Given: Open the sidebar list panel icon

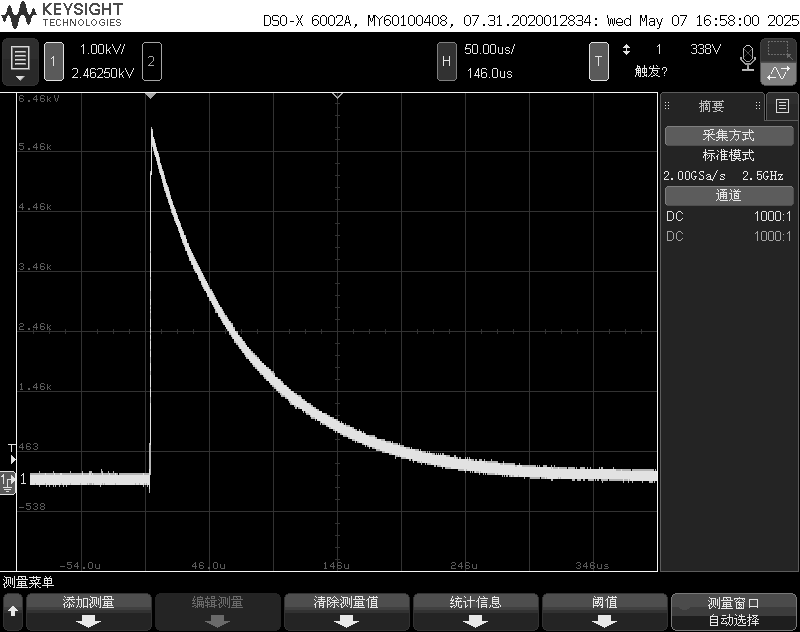Looking at the screenshot, I should pyautogui.click(x=782, y=106).
